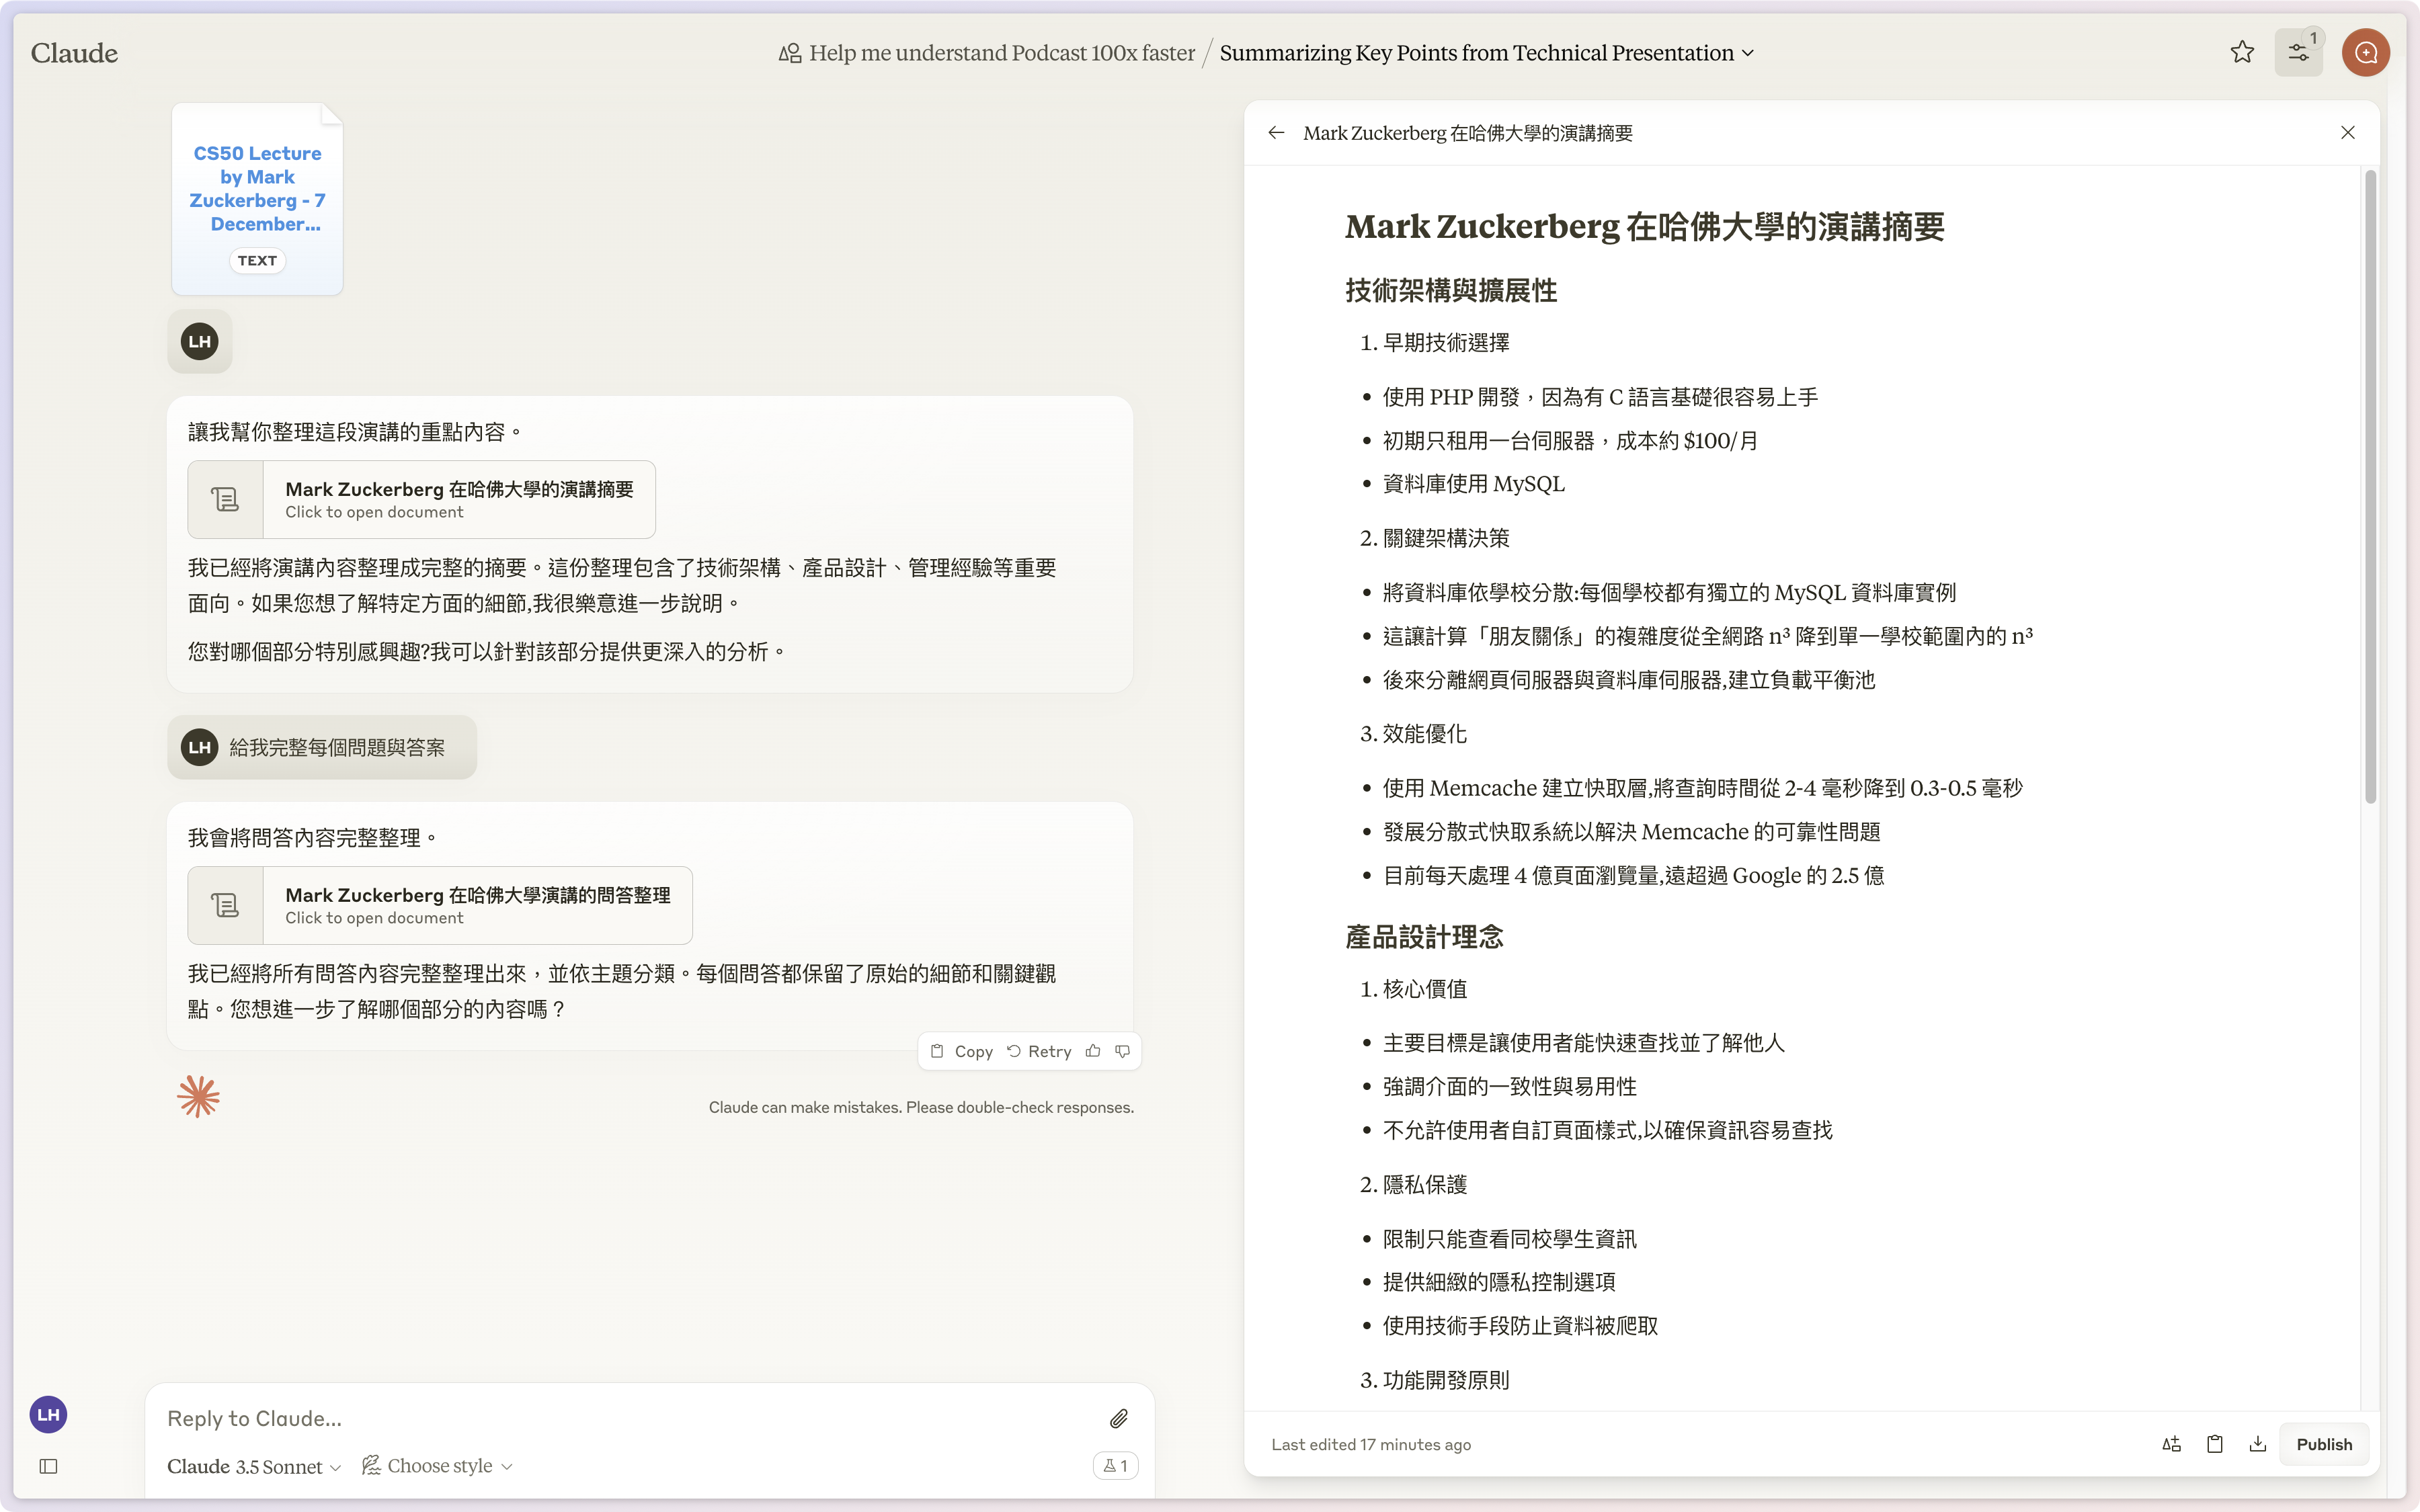Expand conversation title dropdown
This screenshot has height=1512, width=2420.
pyautogui.click(x=1748, y=53)
